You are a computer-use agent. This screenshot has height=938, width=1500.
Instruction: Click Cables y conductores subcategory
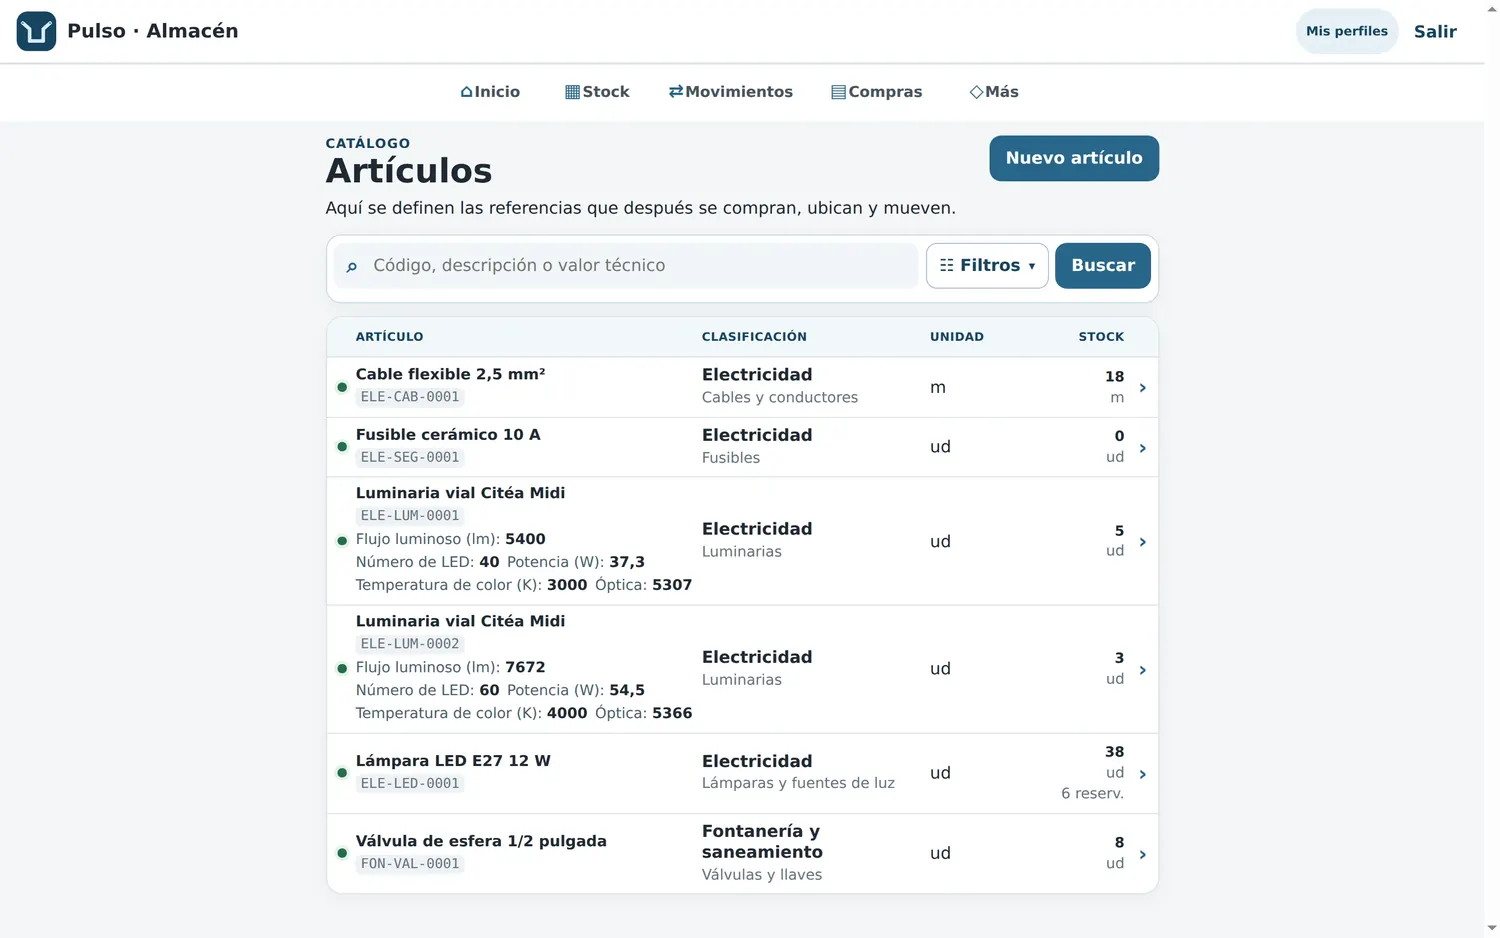[x=780, y=397]
